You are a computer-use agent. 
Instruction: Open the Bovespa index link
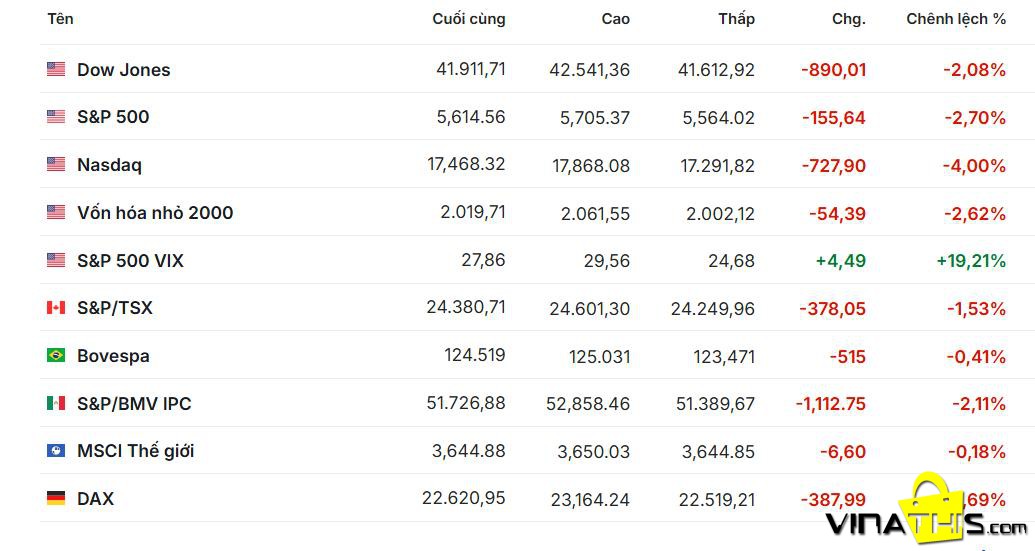113,356
